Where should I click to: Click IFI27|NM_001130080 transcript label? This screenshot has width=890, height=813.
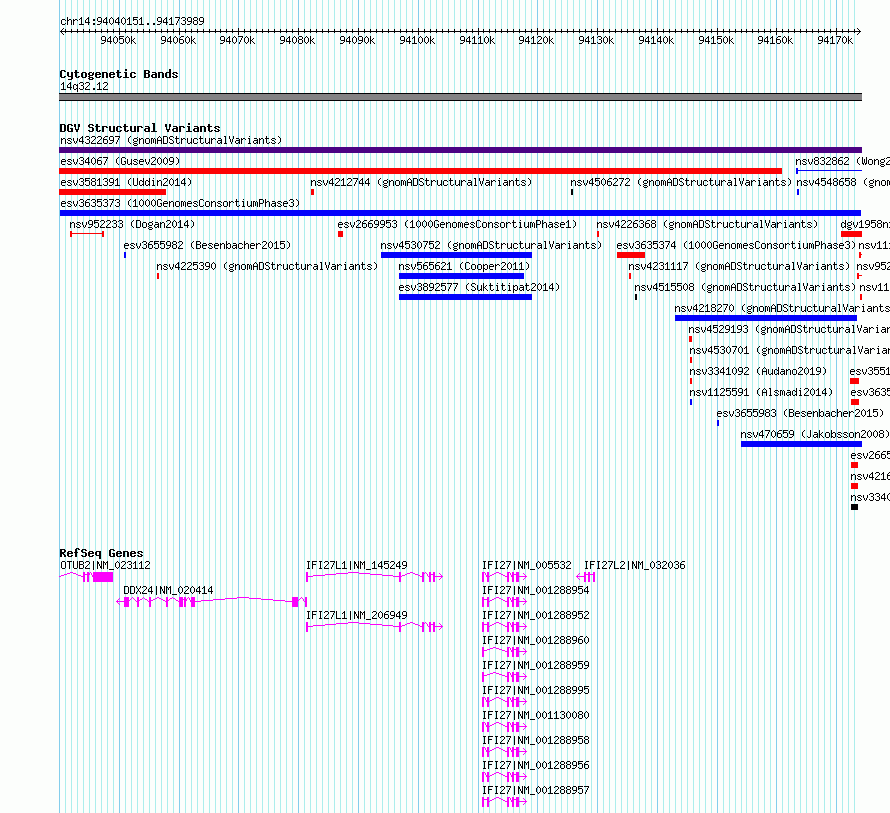[536, 715]
